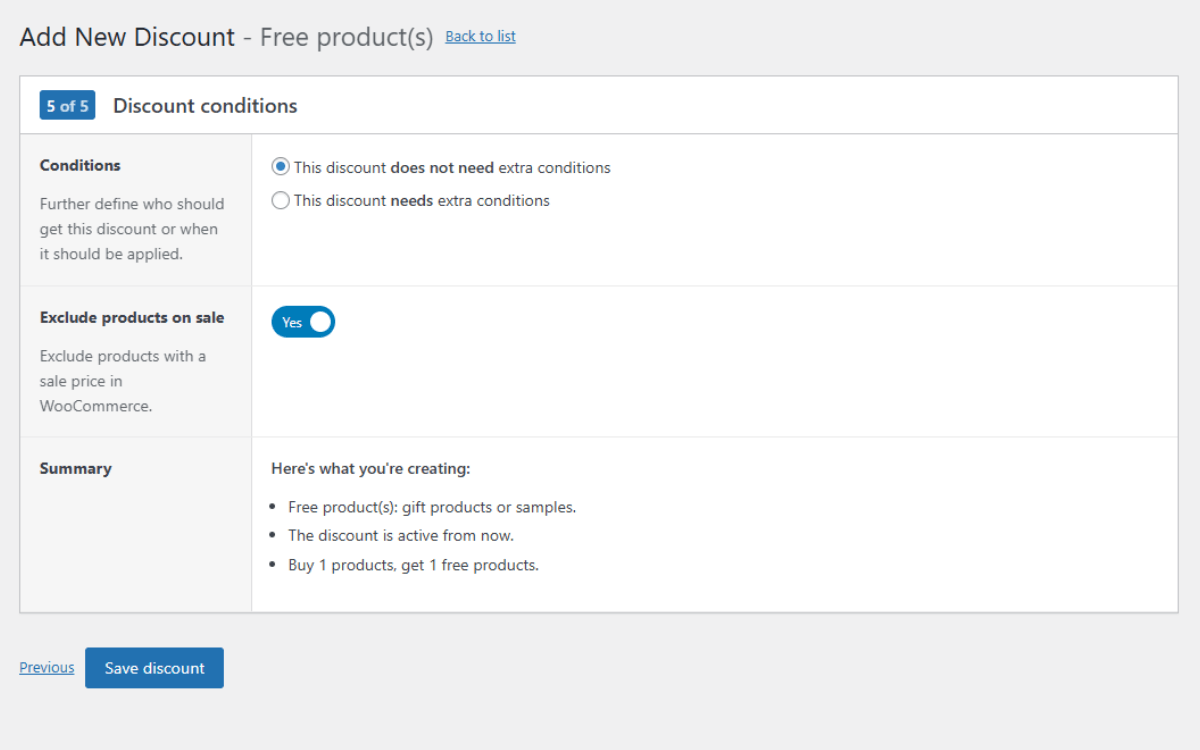Click 'Buy 1 products, get 1 free' line
1200x750 pixels.
[x=413, y=565]
